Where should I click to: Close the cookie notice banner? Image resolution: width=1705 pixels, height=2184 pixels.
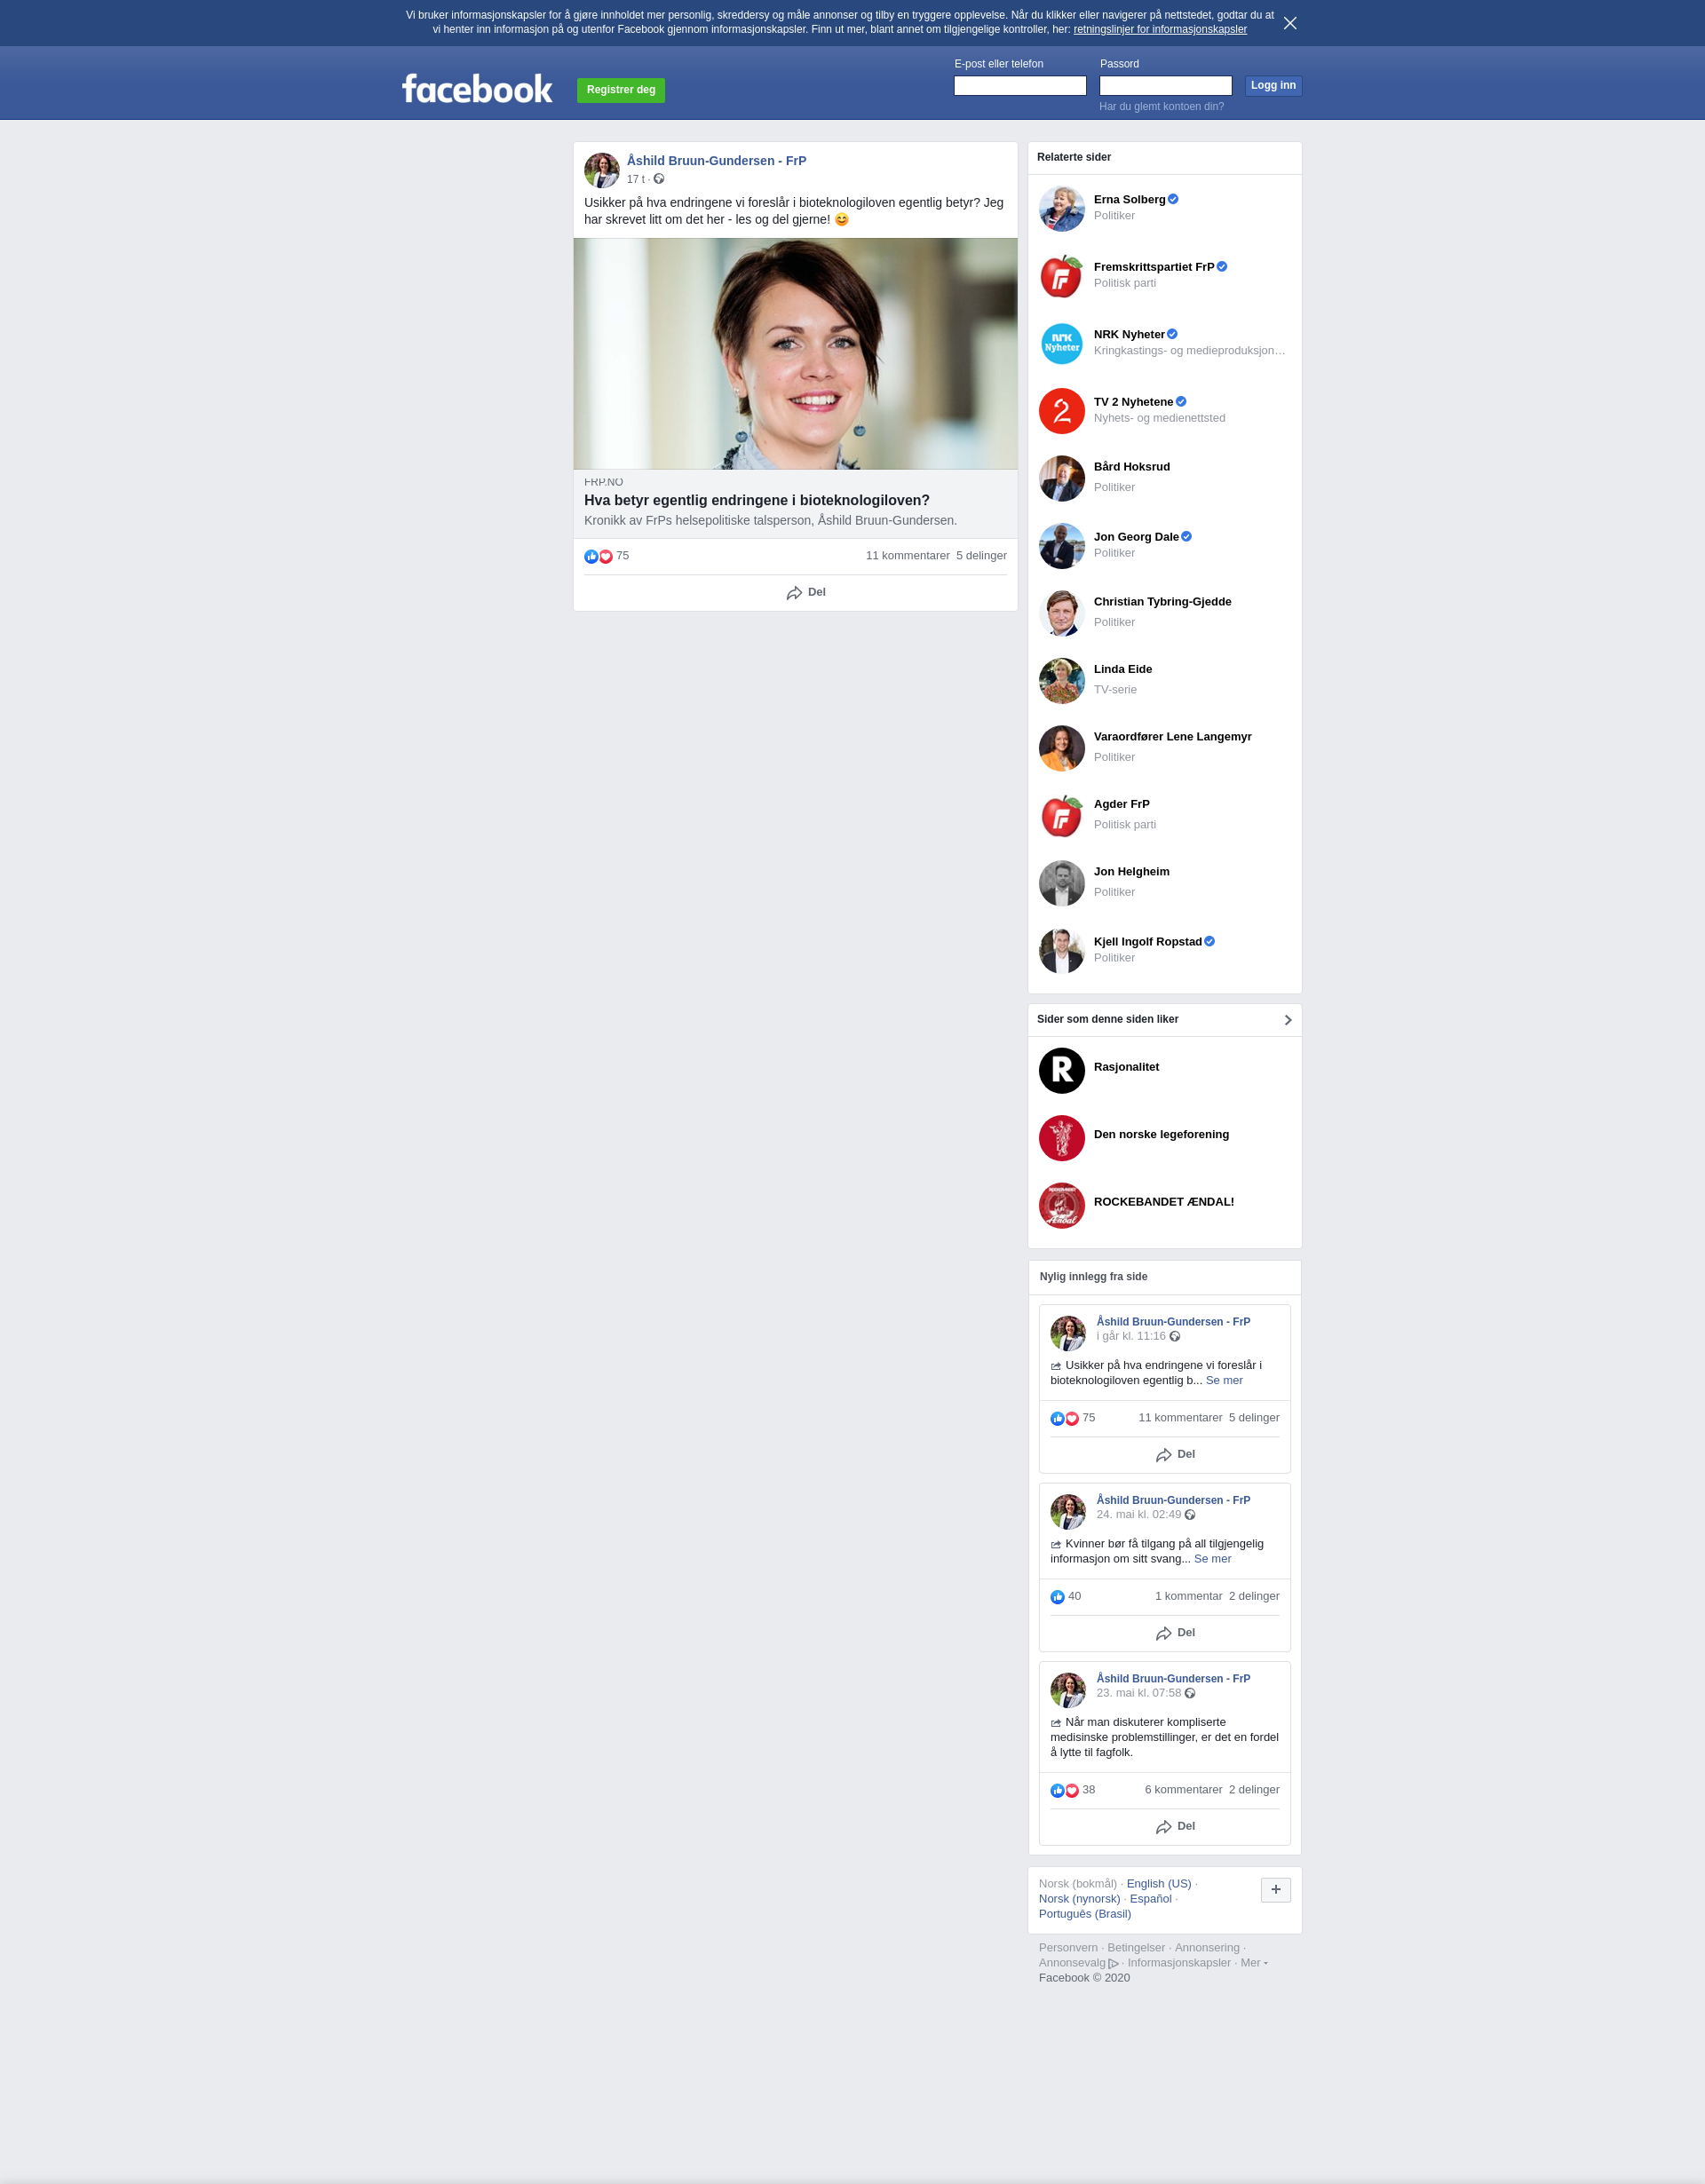[x=1290, y=23]
